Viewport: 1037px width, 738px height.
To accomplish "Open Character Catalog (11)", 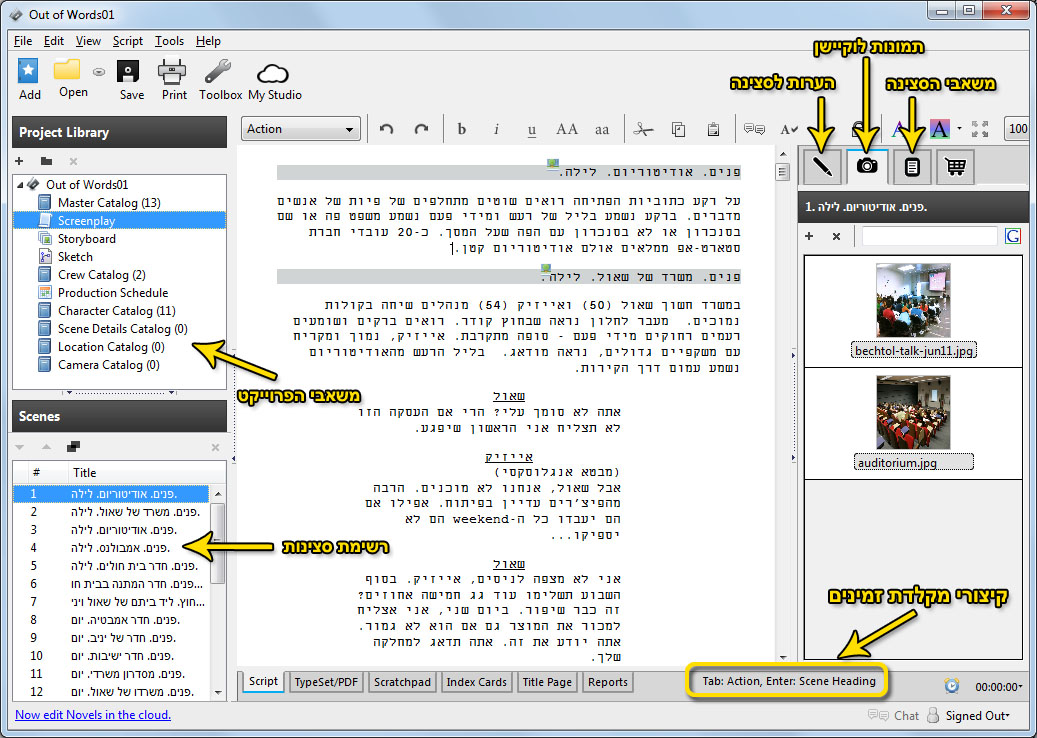I will pos(116,311).
